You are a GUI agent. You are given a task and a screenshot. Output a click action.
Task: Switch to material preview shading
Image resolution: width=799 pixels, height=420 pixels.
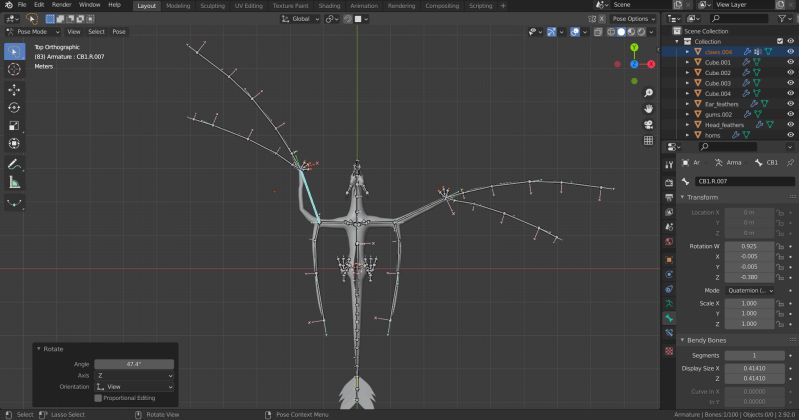tap(631, 32)
